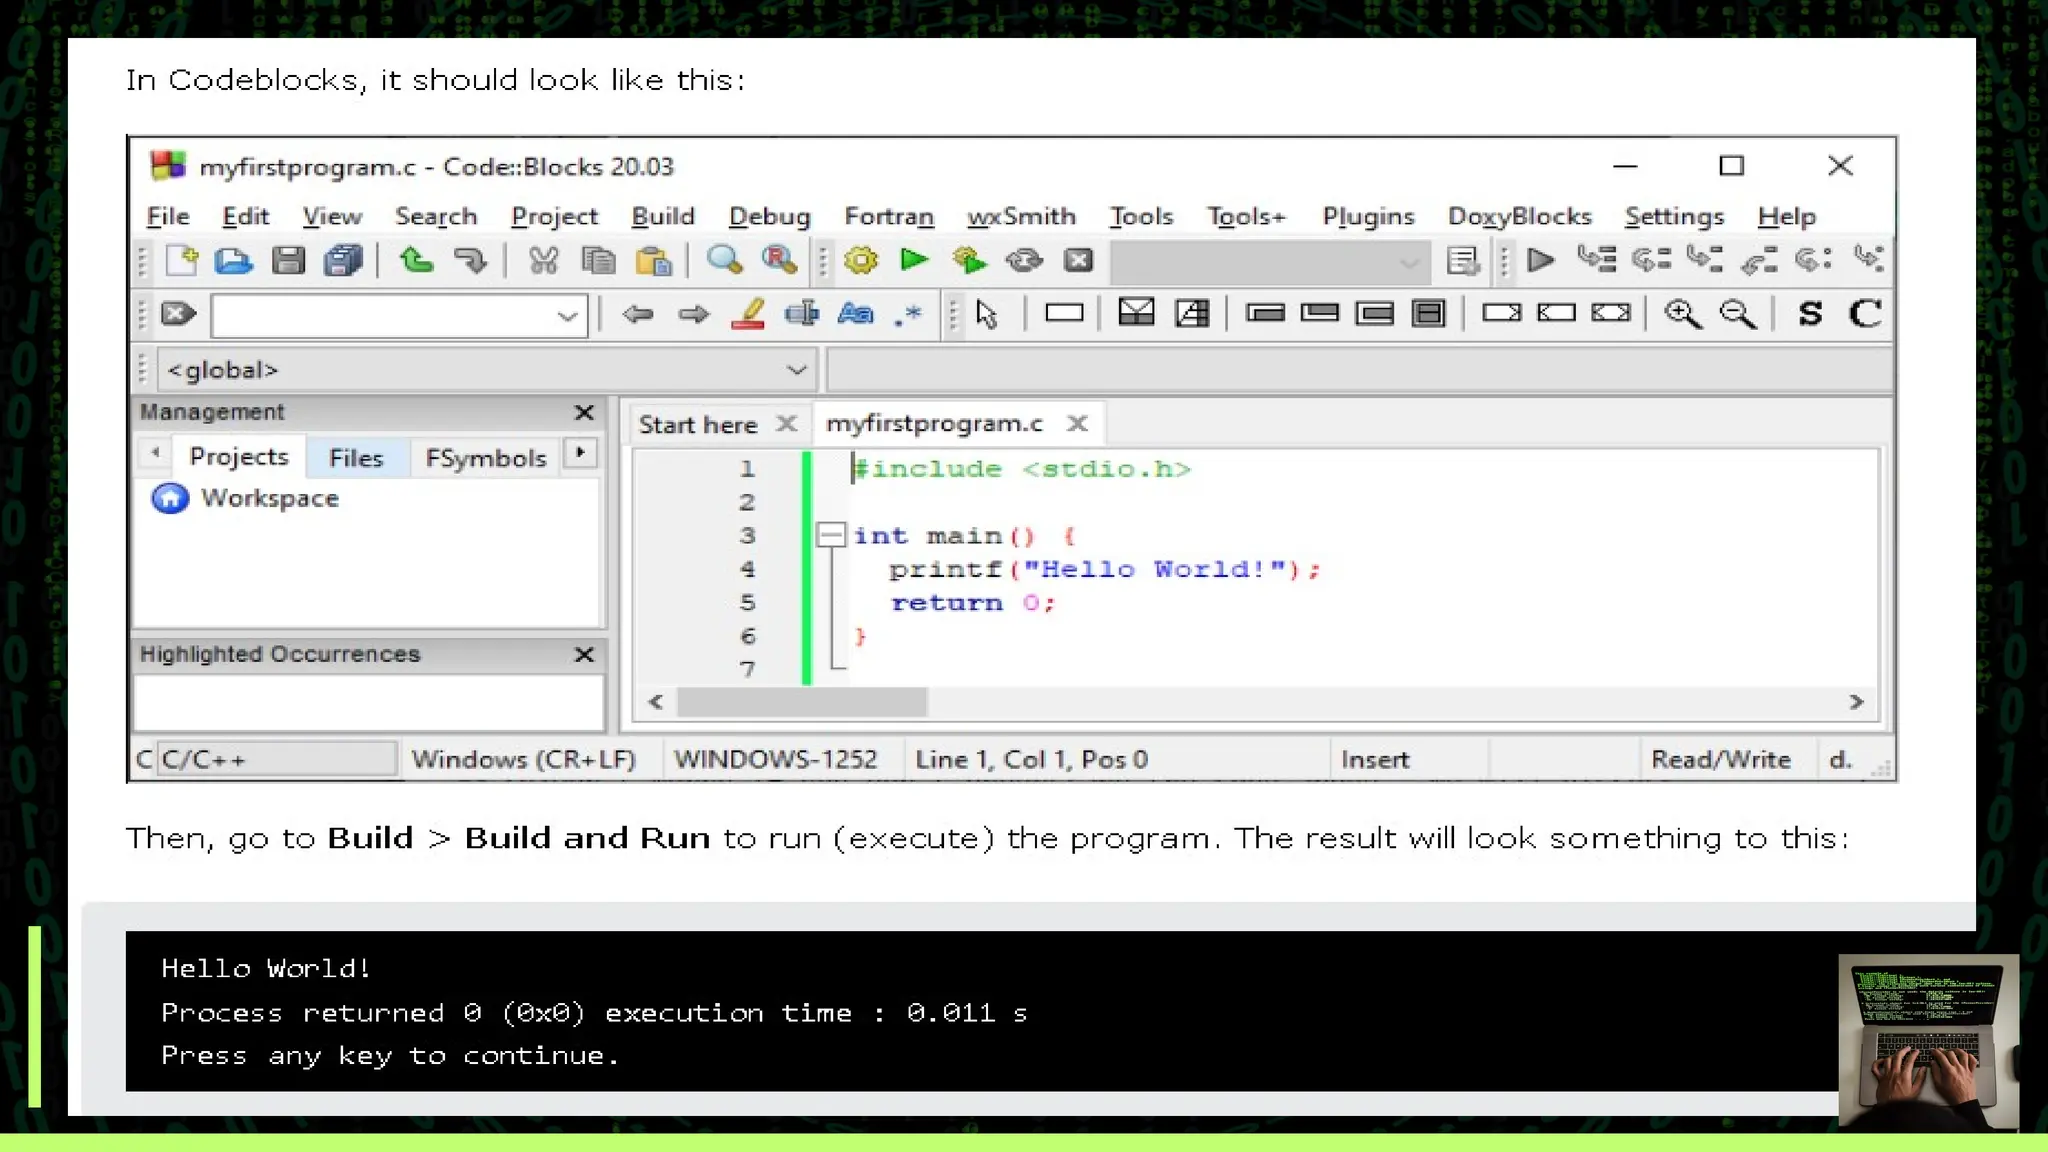Click the Find magnifier icon
The image size is (2048, 1152).
[724, 260]
